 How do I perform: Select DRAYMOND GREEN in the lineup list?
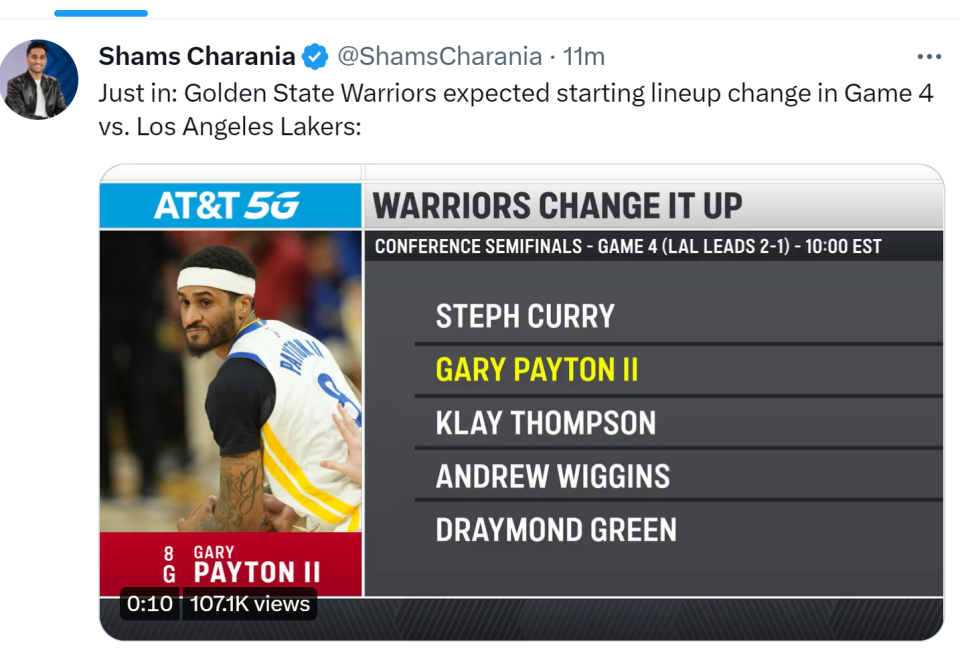pos(556,529)
